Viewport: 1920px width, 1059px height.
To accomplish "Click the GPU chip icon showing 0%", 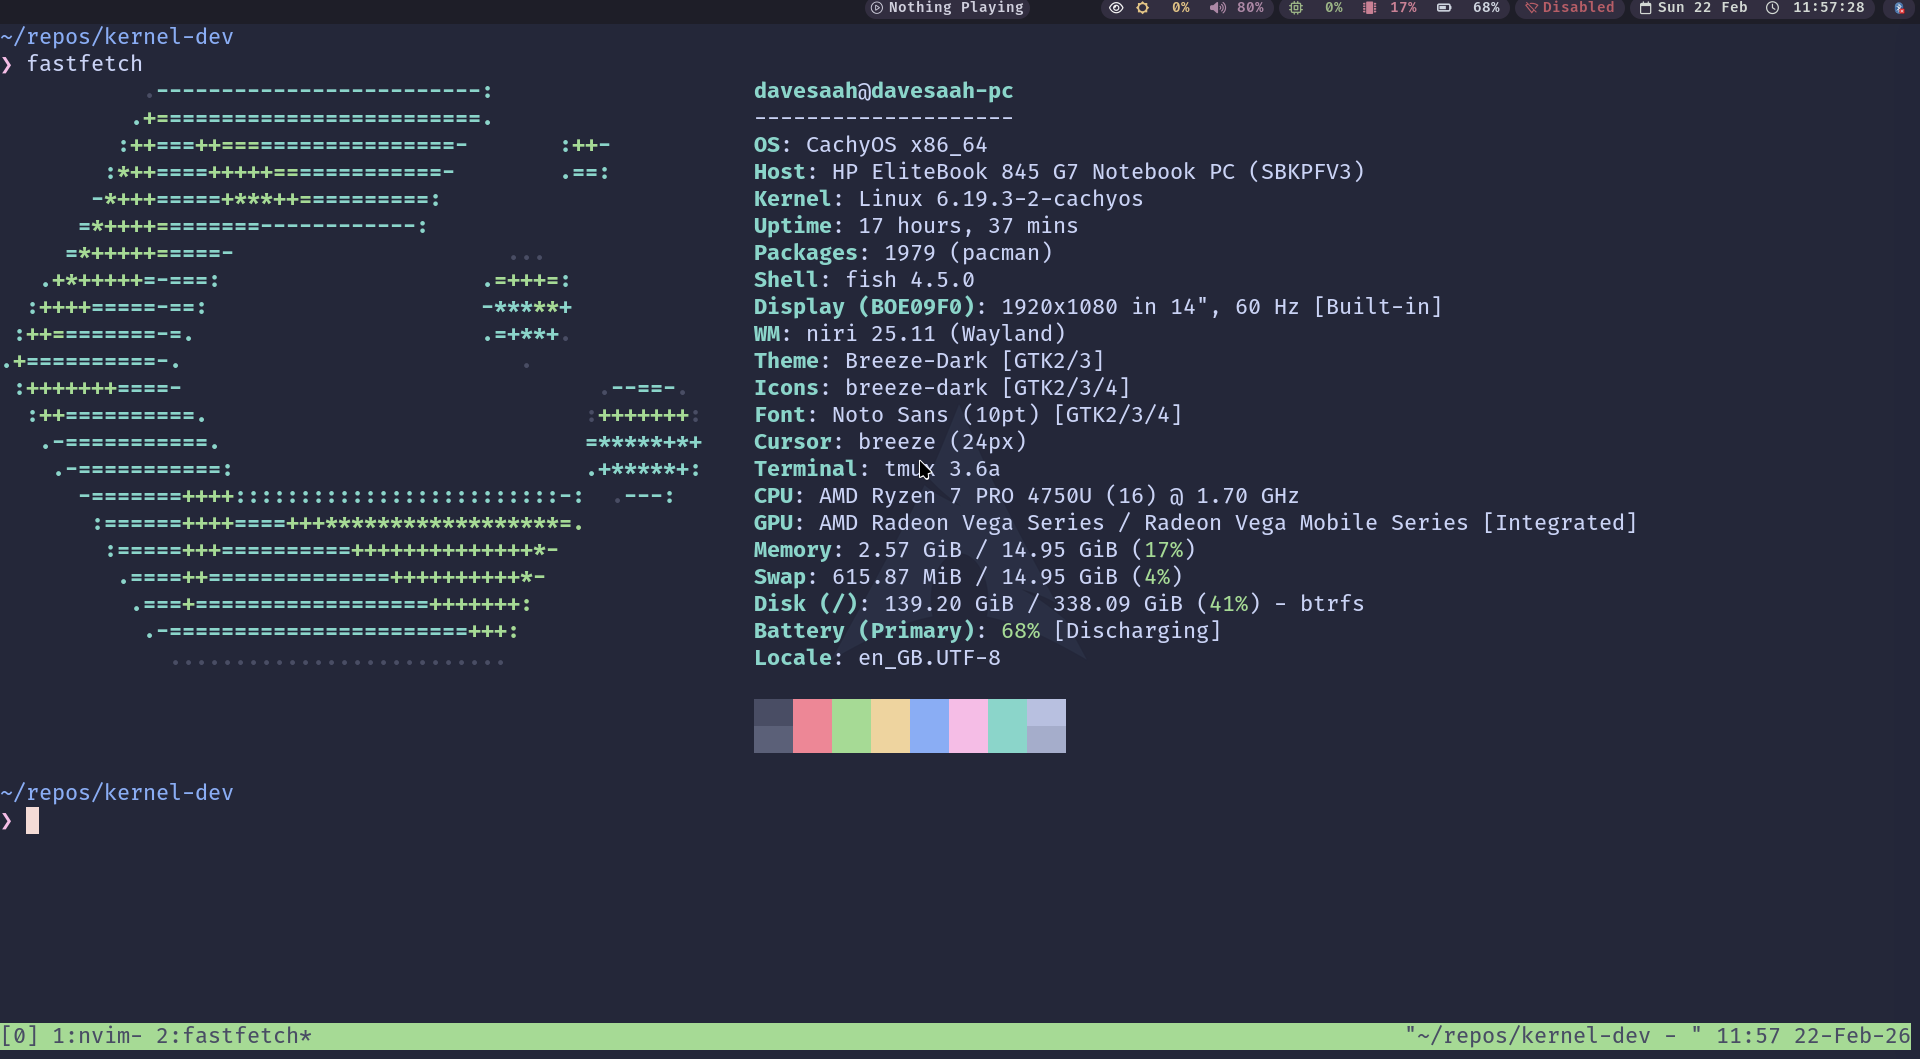I will tap(1295, 9).
